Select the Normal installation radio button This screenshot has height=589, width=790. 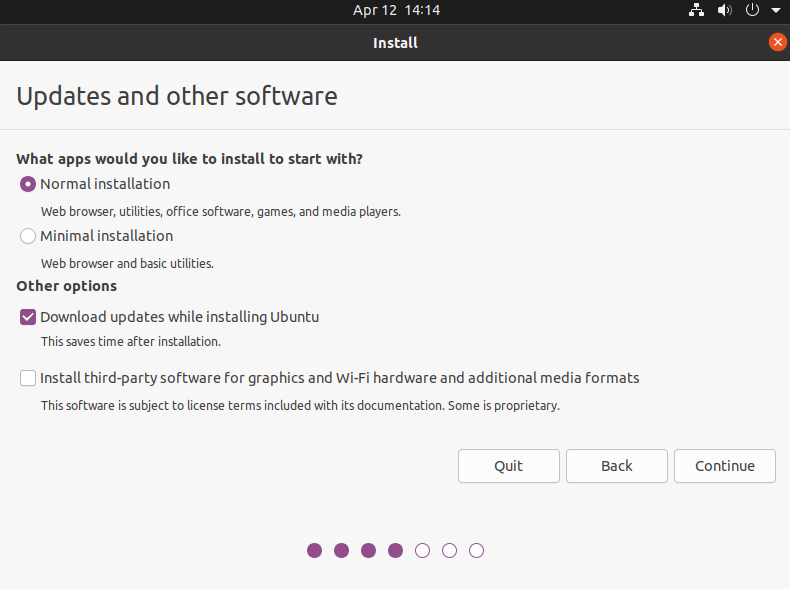tap(28, 184)
